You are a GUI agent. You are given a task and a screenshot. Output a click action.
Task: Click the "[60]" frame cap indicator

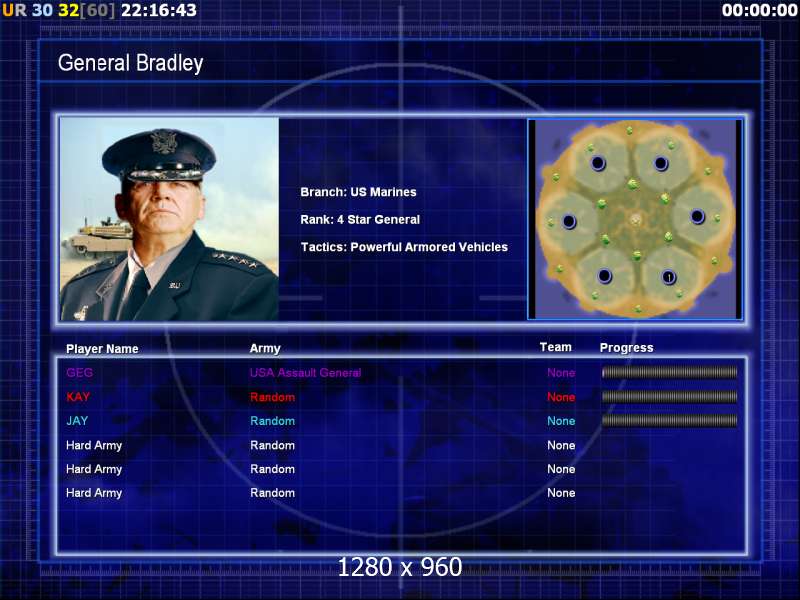click(x=98, y=10)
